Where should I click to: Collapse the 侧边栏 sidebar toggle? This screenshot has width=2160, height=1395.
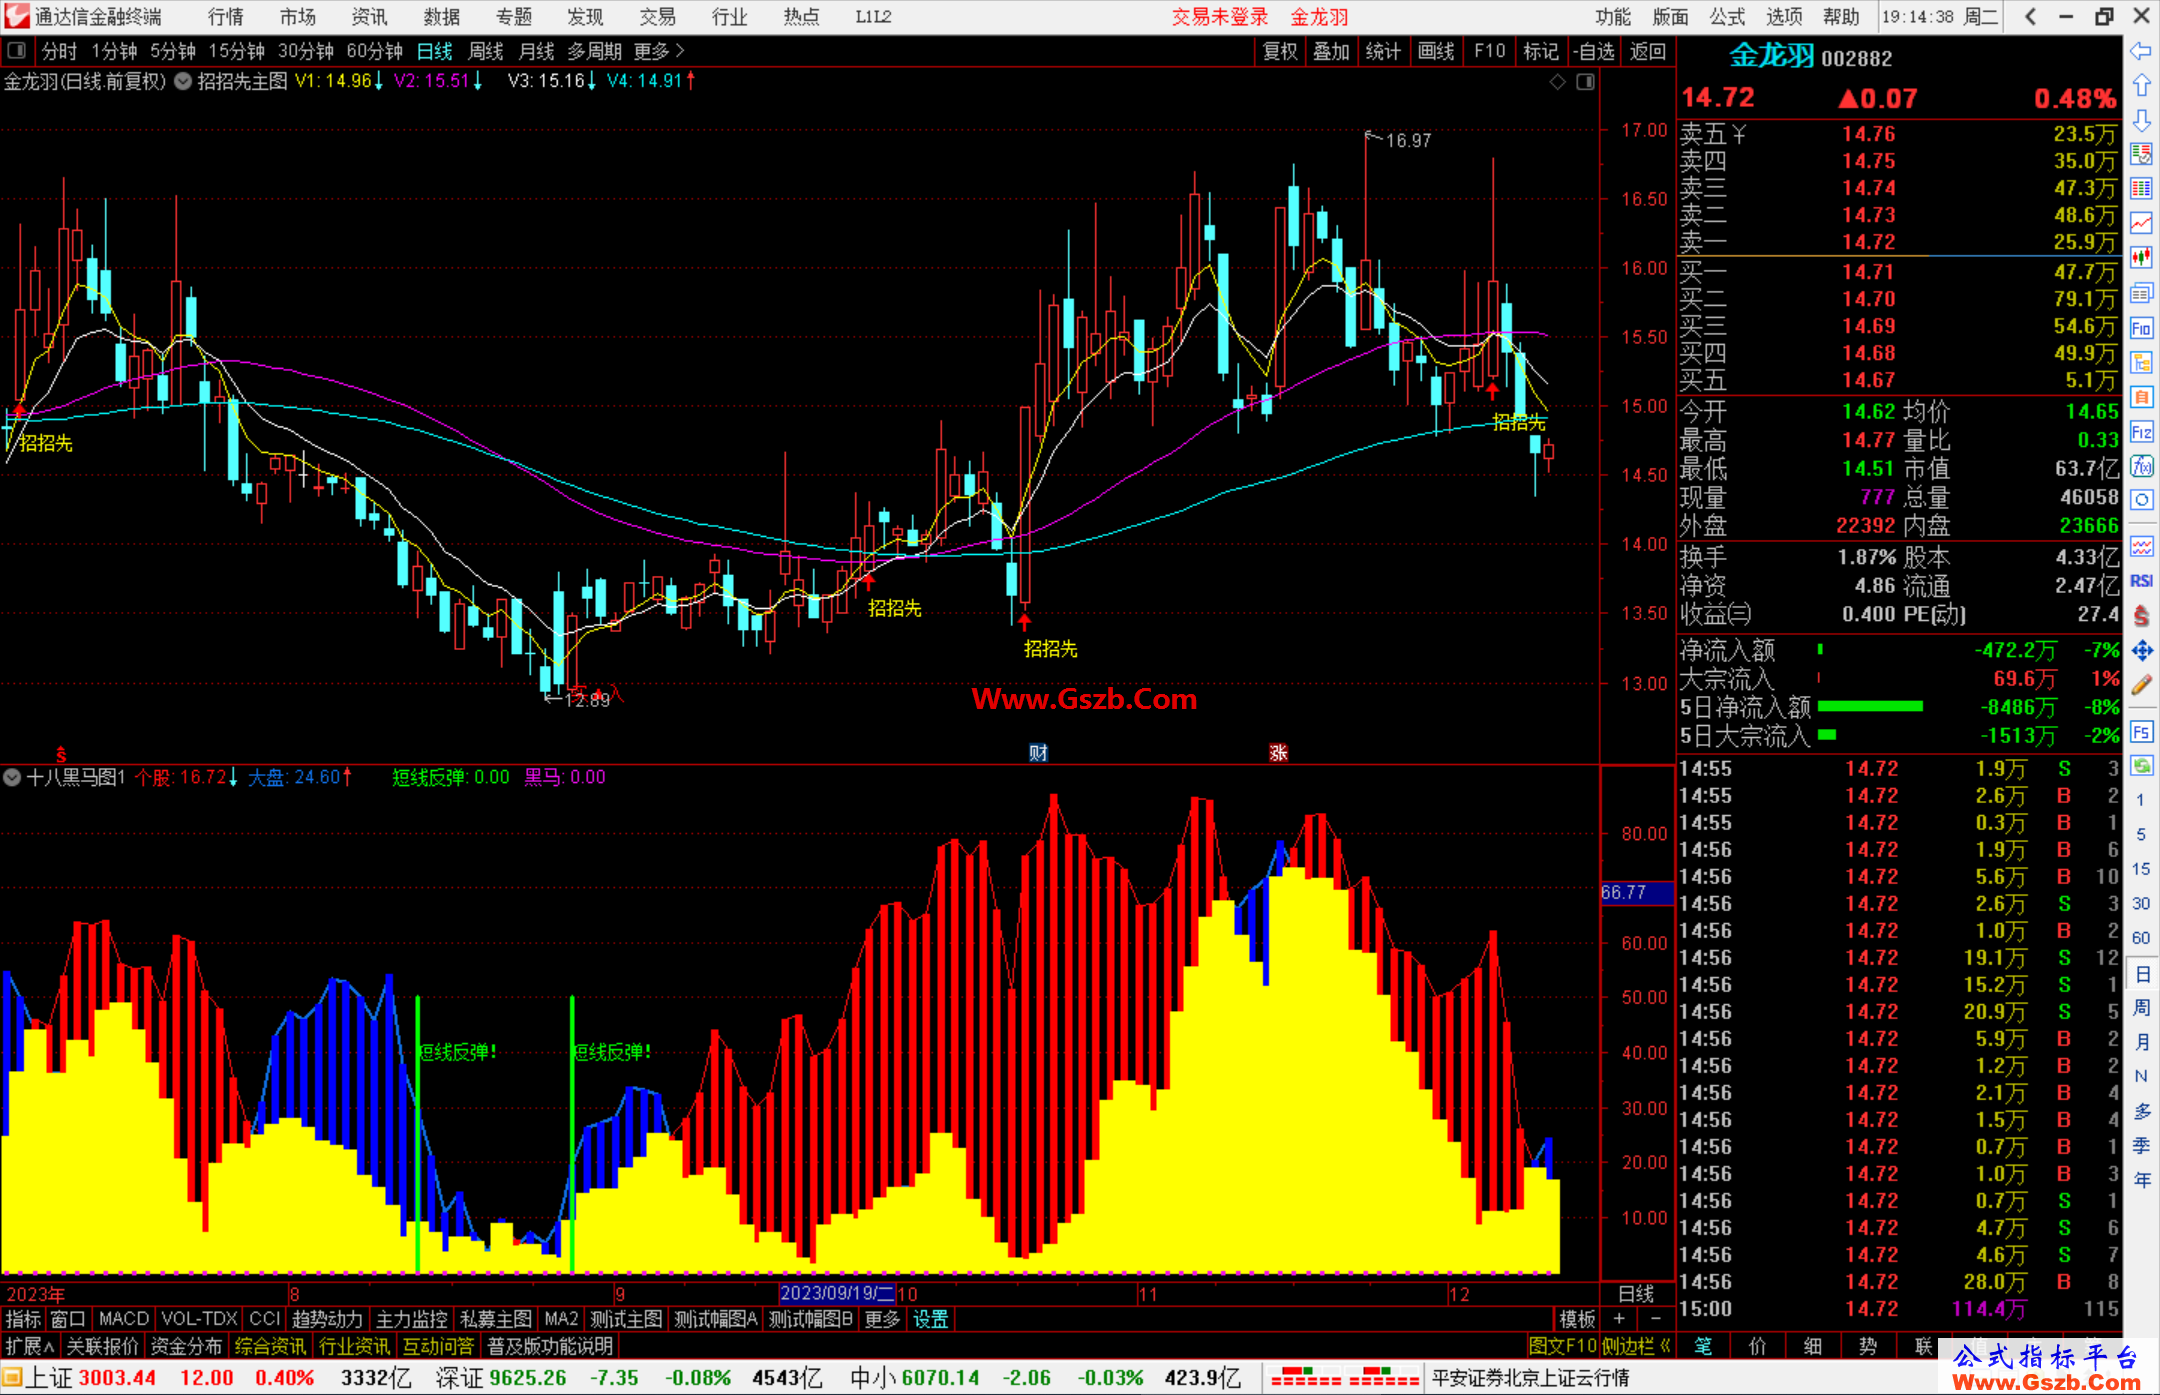click(1636, 1346)
